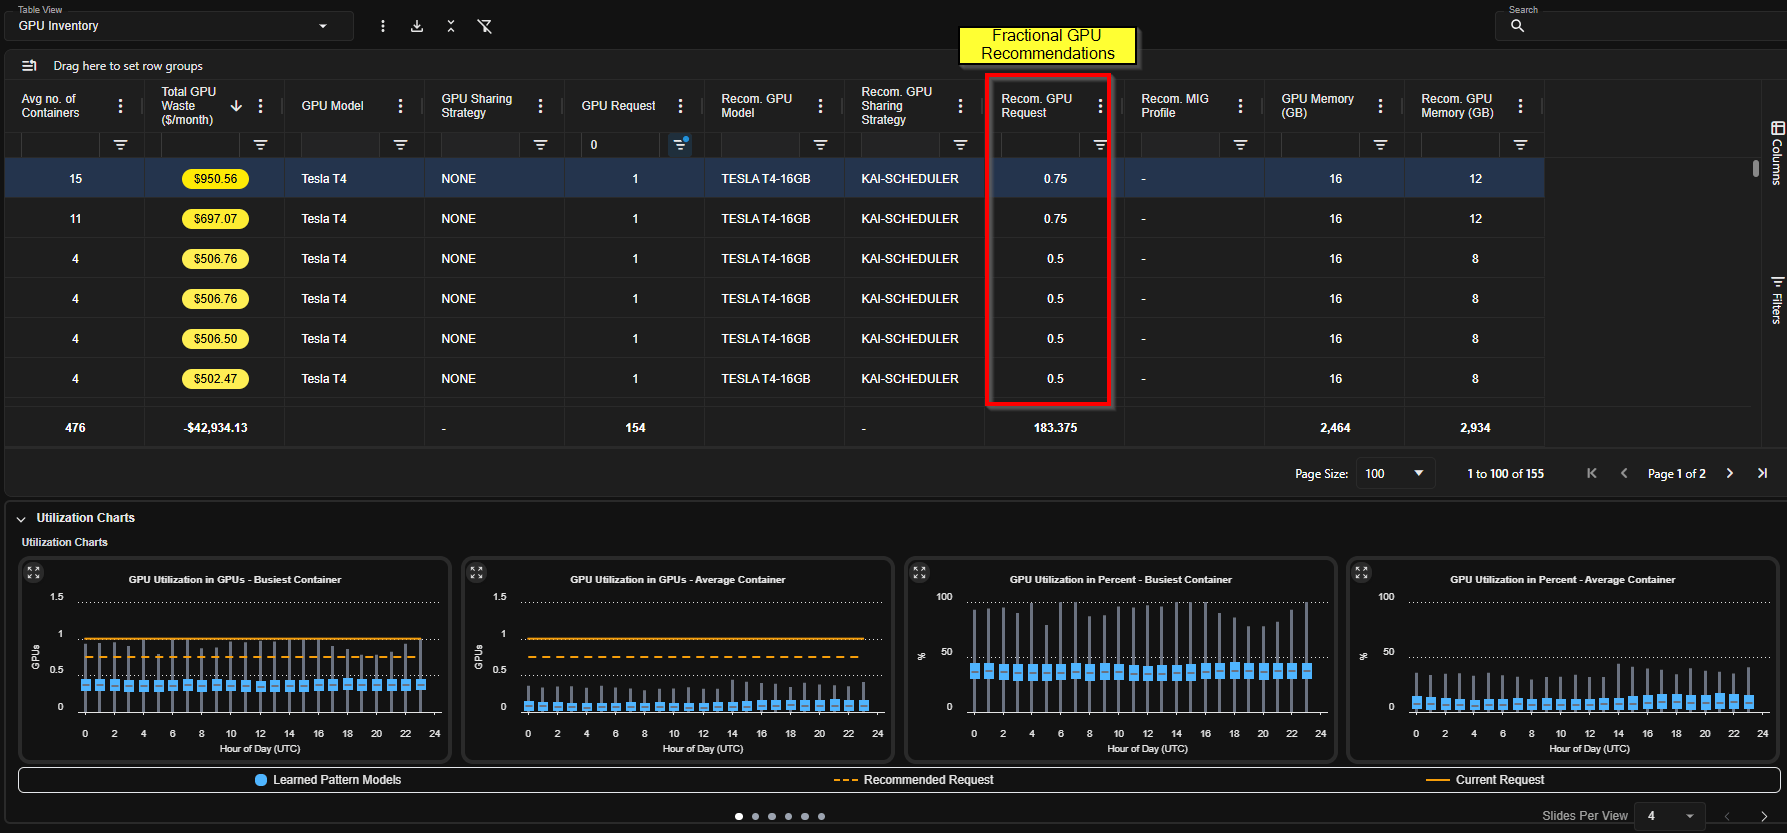
Task: Toggle Recommended Request legend series
Action: pyautogui.click(x=913, y=780)
